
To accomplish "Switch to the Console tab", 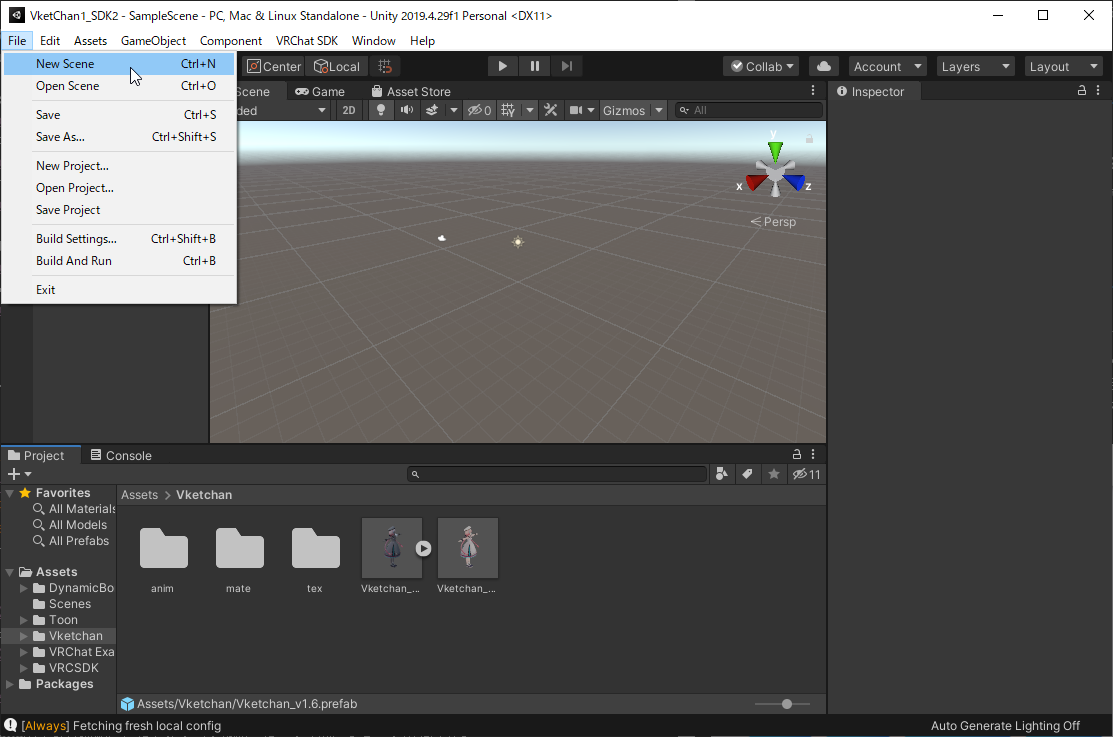I will pyautogui.click(x=121, y=455).
